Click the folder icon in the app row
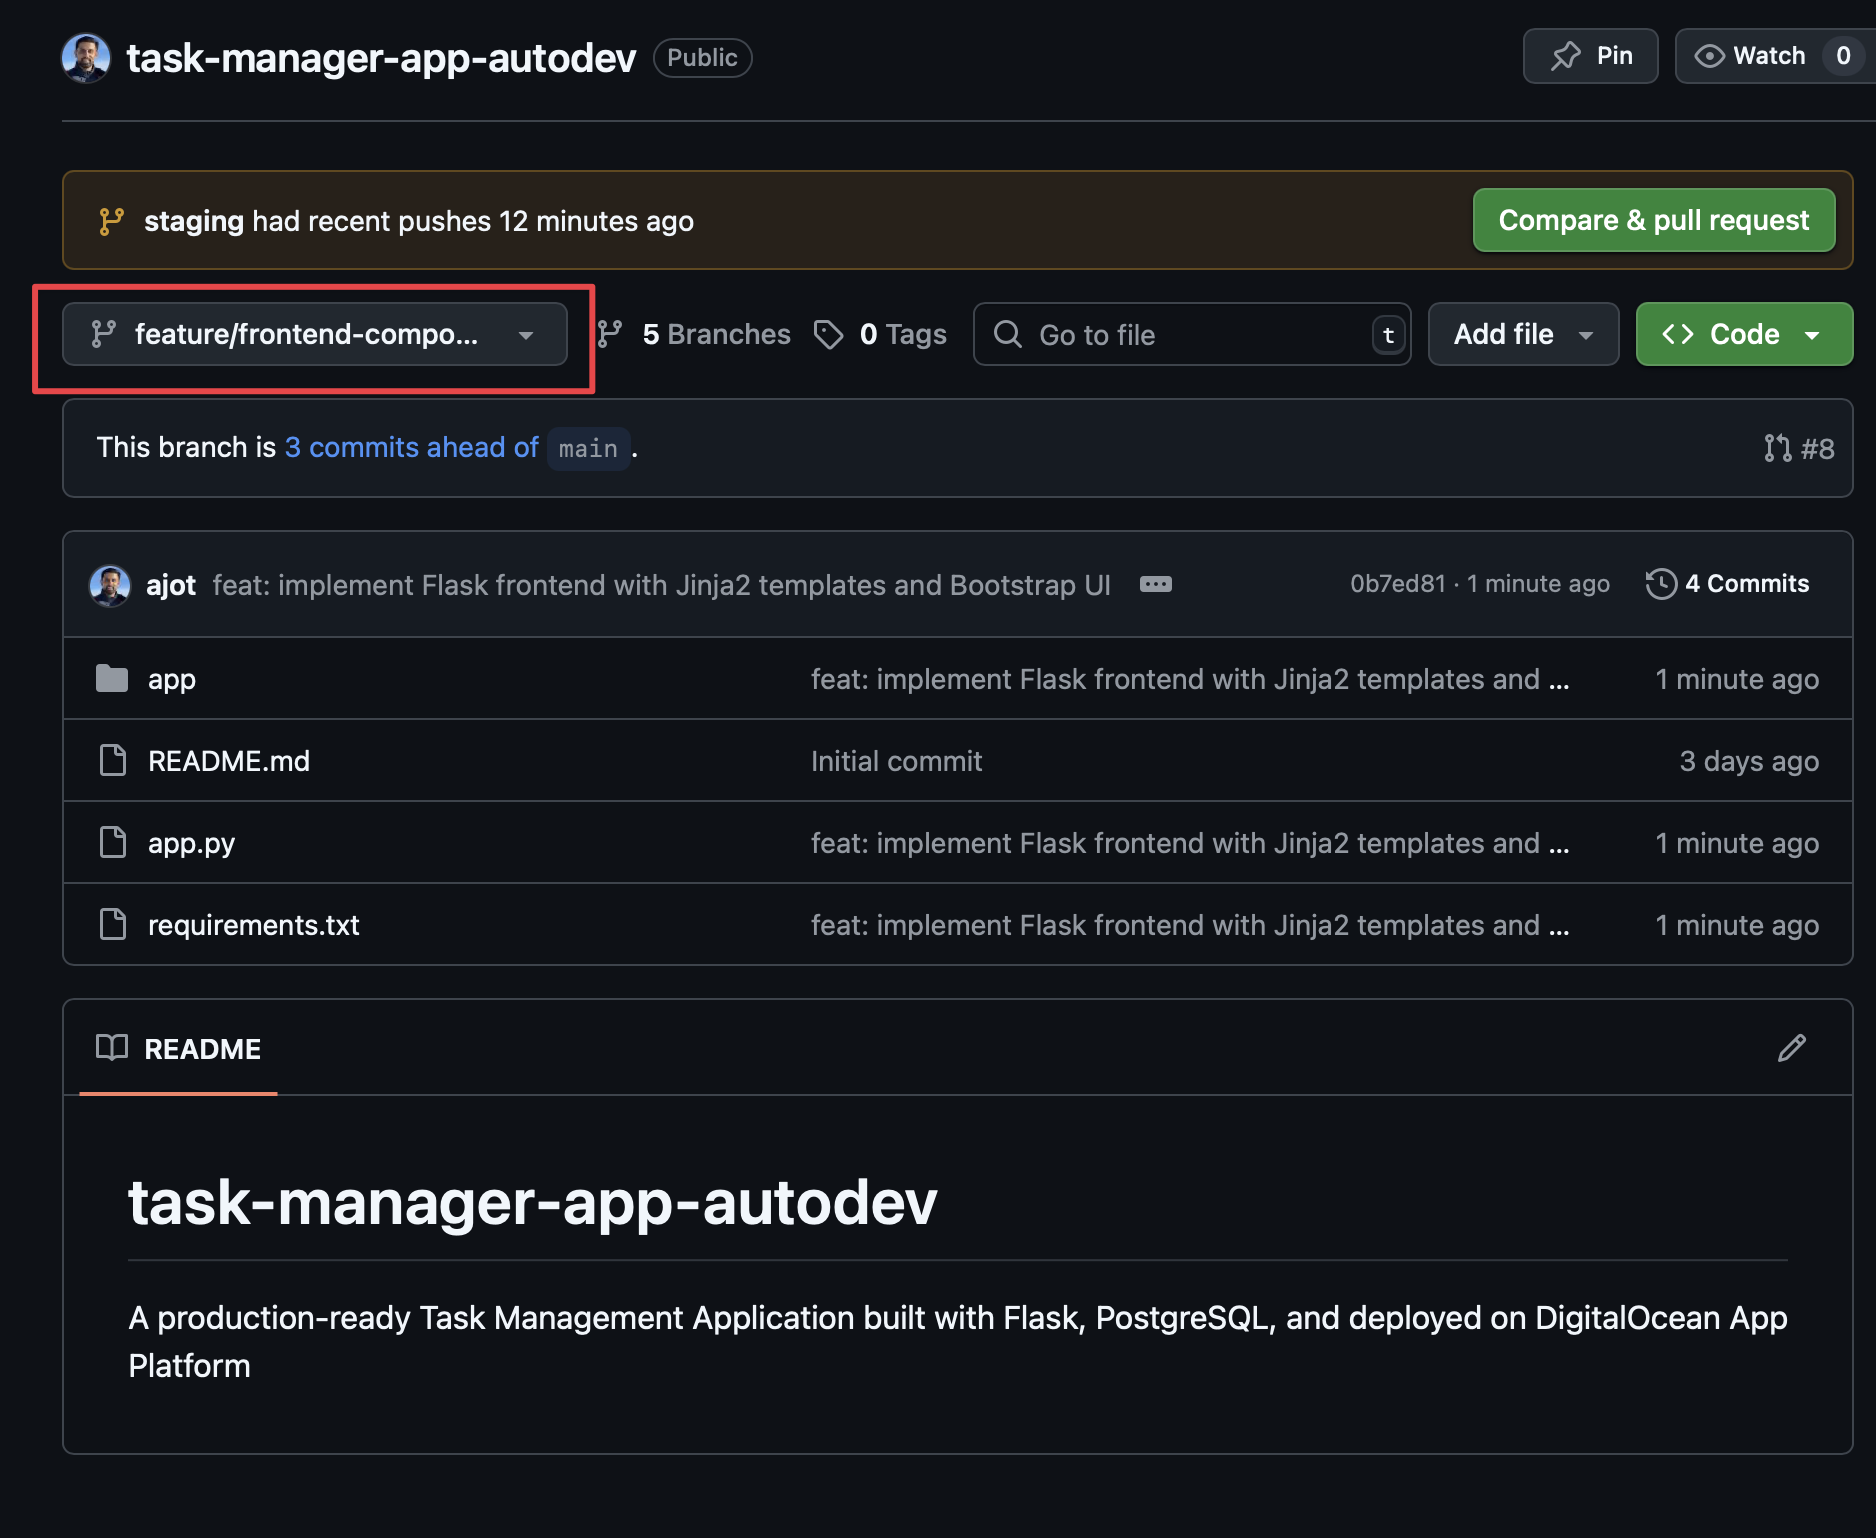Screen dimensions: 1876x1538 tap(112, 678)
